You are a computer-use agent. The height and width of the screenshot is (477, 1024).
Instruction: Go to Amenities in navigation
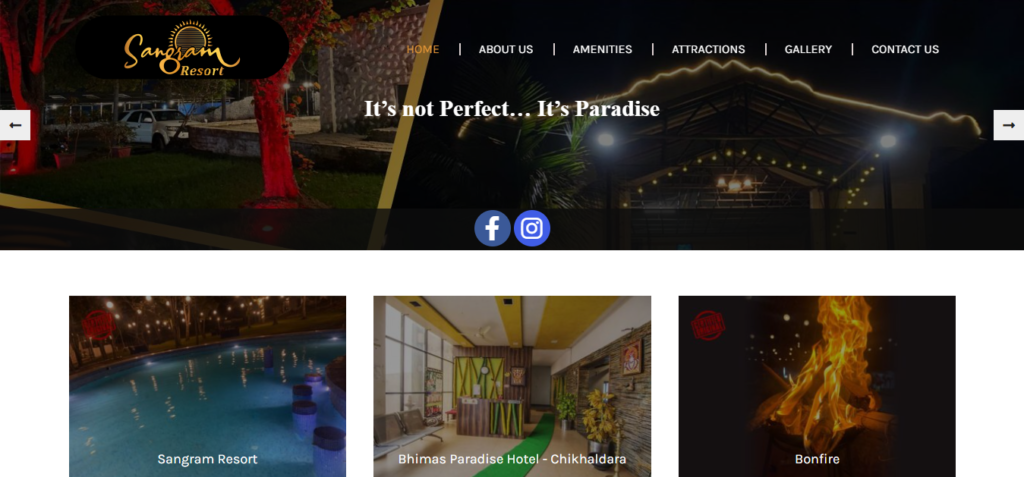(x=602, y=49)
